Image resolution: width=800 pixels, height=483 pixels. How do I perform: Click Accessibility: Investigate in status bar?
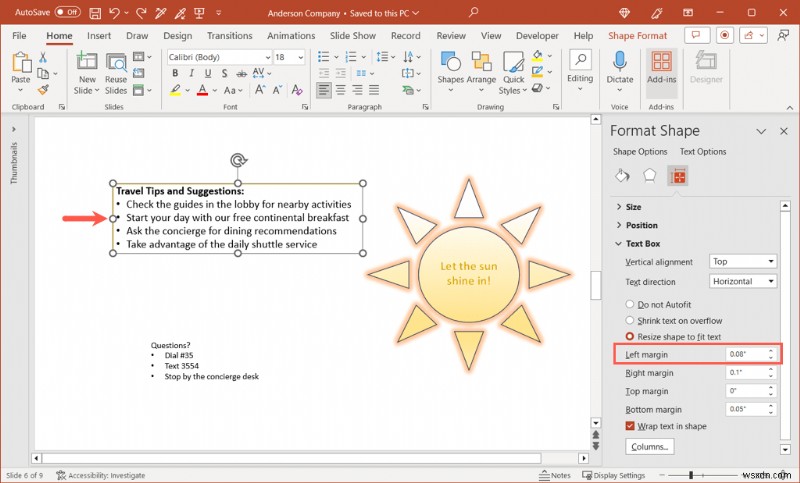101,475
